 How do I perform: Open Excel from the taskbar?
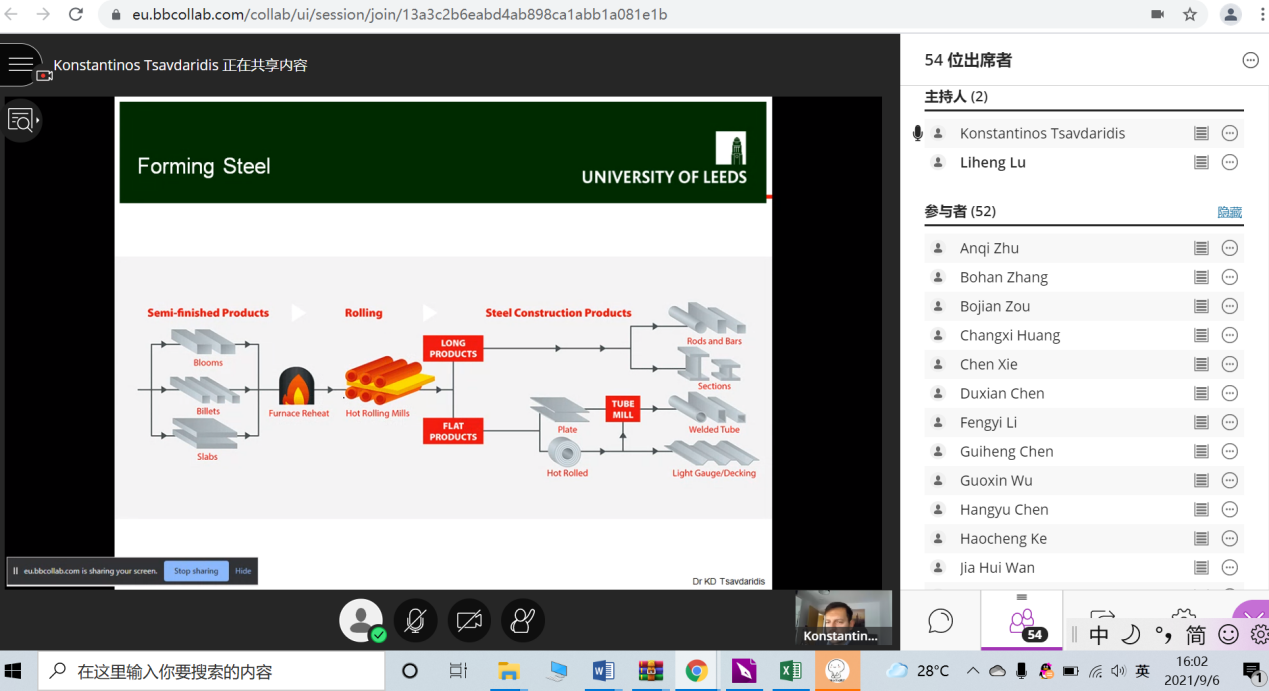(x=790, y=671)
